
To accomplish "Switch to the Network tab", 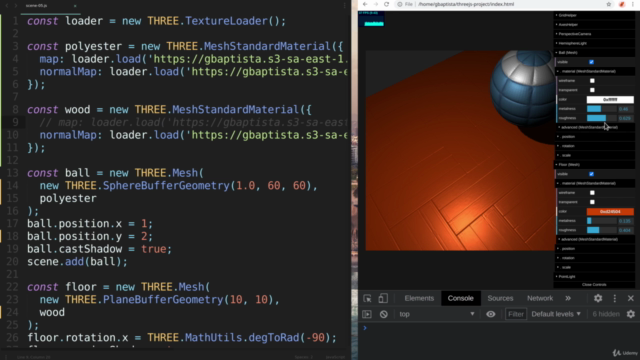I will tap(540, 298).
